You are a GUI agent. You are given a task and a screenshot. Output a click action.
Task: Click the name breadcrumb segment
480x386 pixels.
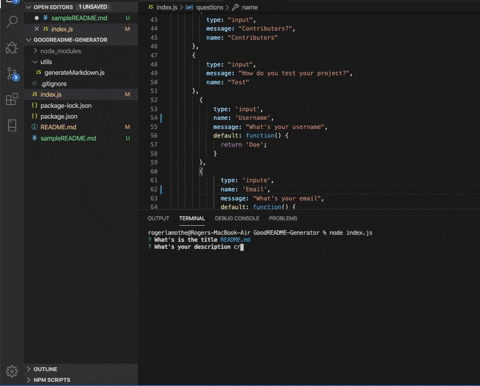(x=250, y=7)
